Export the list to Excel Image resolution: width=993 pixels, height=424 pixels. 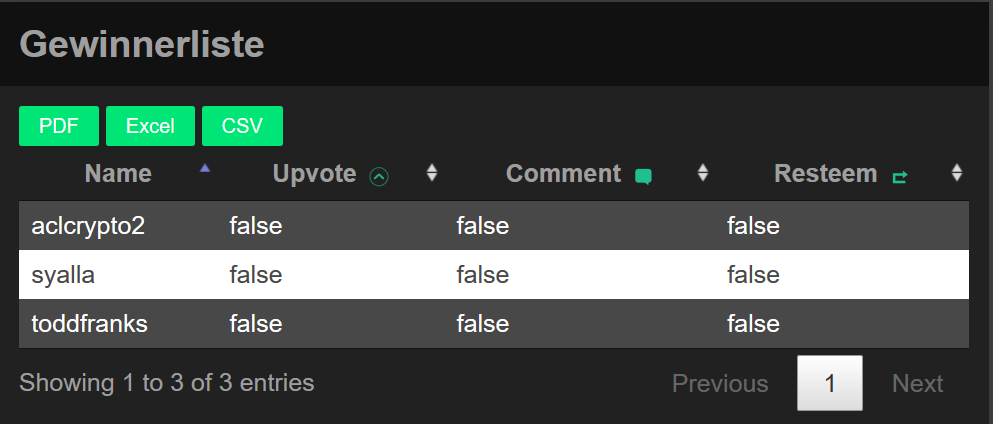coord(150,126)
